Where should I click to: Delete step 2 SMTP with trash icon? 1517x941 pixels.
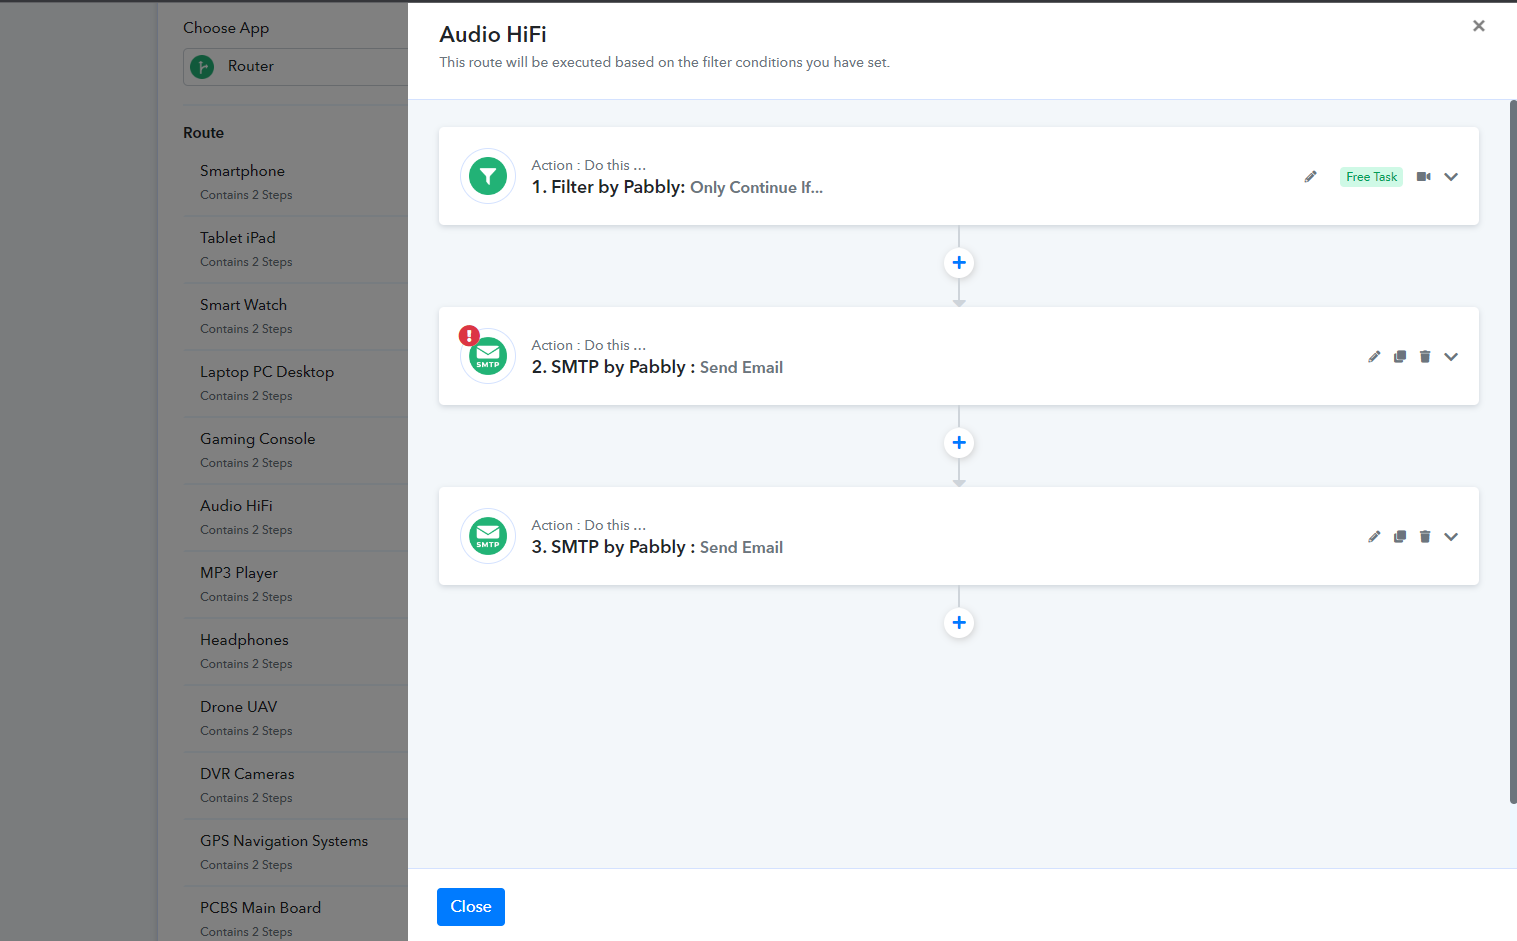1425,357
